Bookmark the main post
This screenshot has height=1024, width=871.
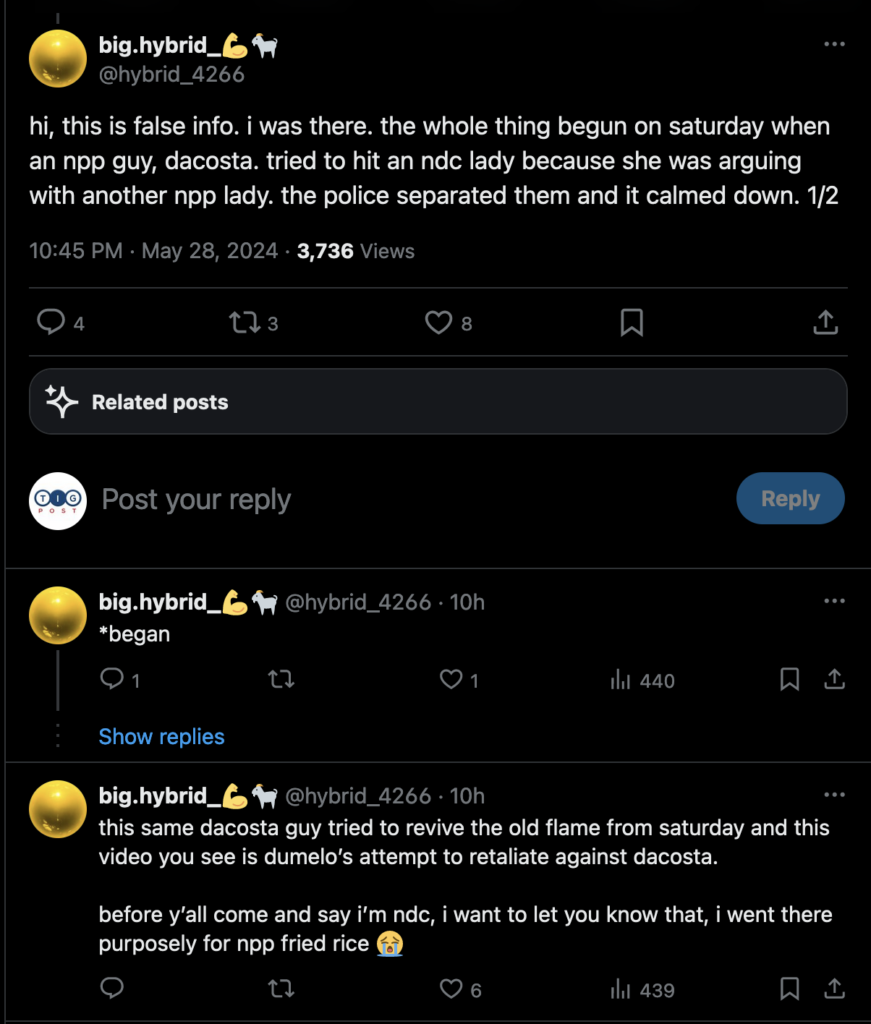[x=632, y=323]
